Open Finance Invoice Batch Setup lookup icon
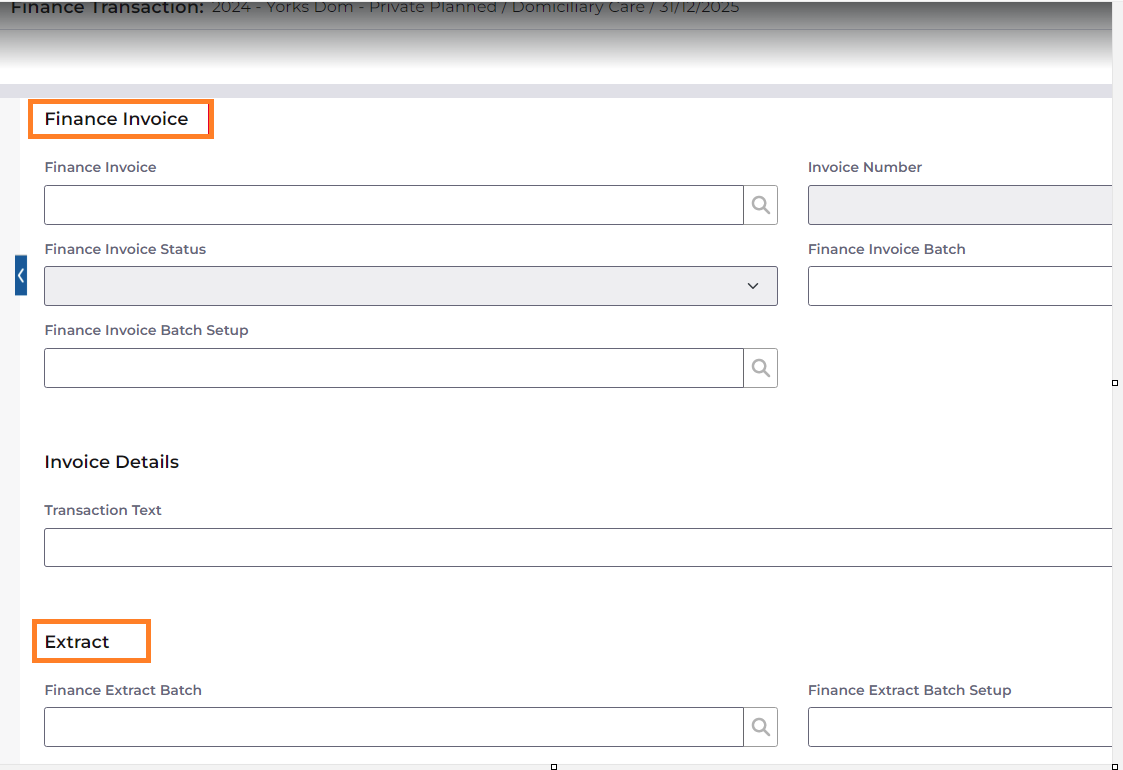The image size is (1123, 770). point(761,368)
